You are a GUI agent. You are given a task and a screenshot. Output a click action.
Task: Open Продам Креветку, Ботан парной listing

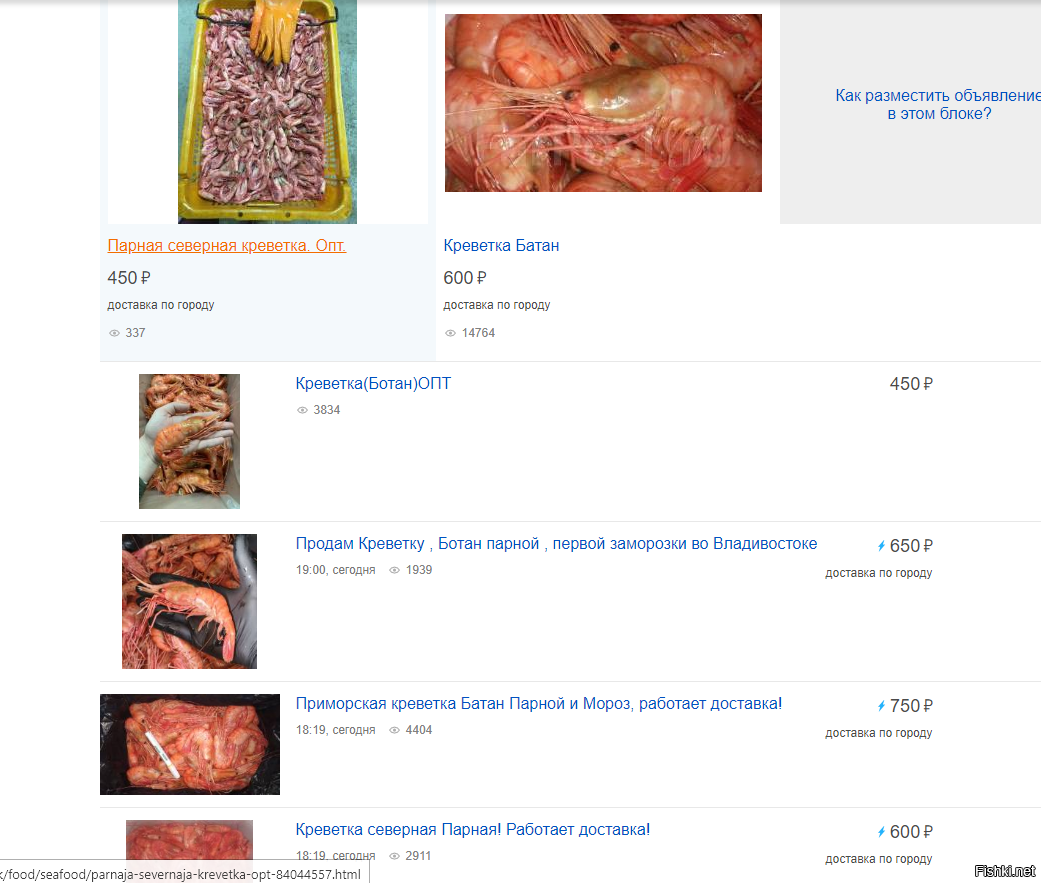(556, 544)
